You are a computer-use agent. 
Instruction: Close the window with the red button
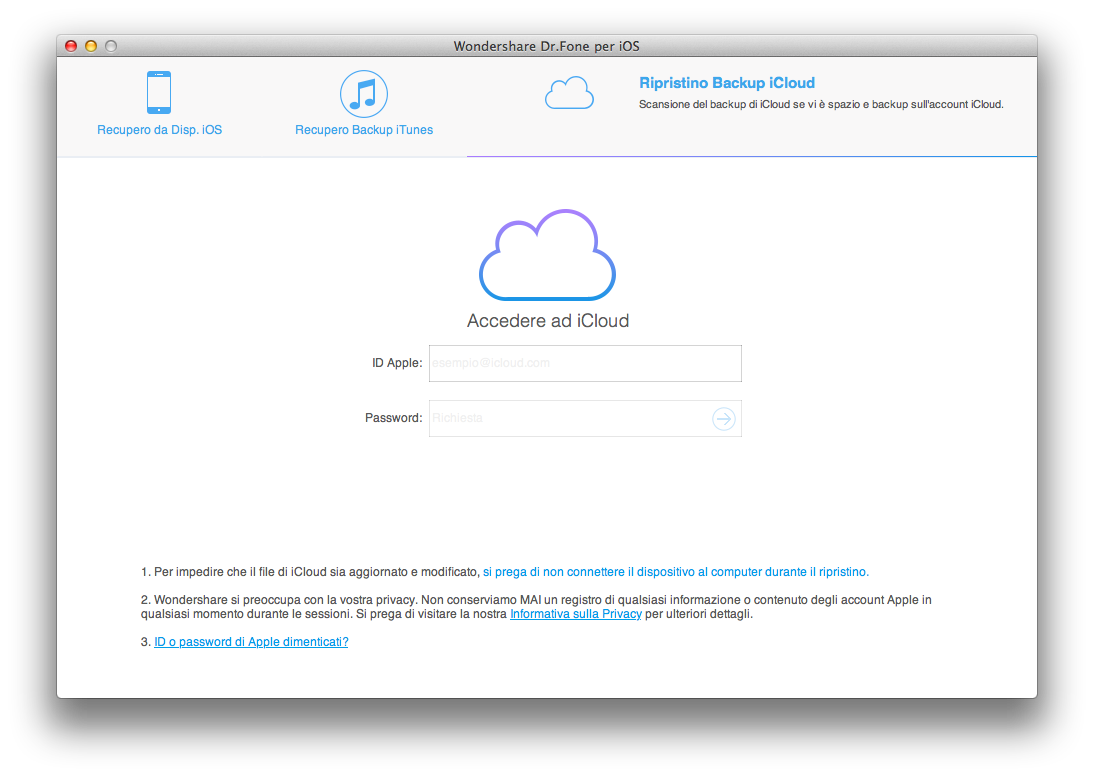pos(71,46)
